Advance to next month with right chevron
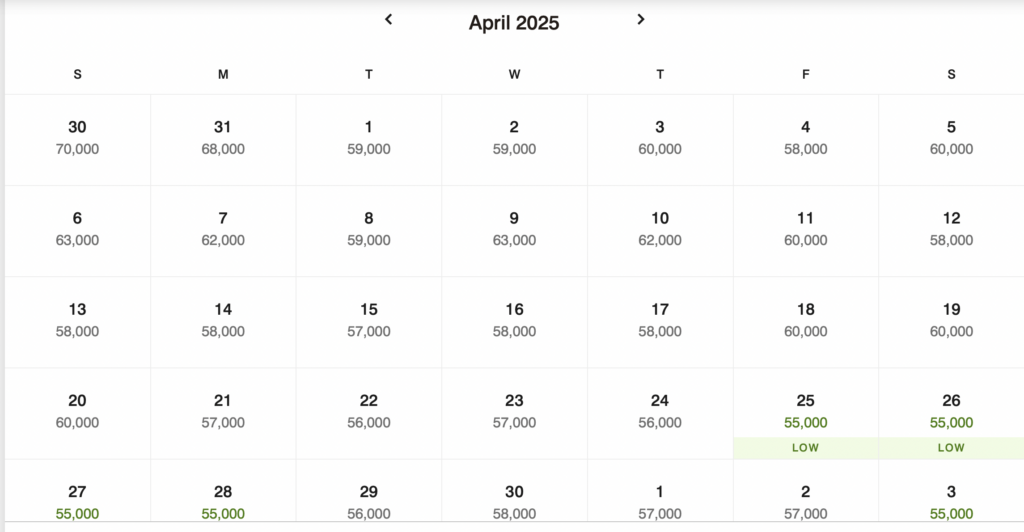Image resolution: width=1024 pixels, height=532 pixels. pos(641,19)
